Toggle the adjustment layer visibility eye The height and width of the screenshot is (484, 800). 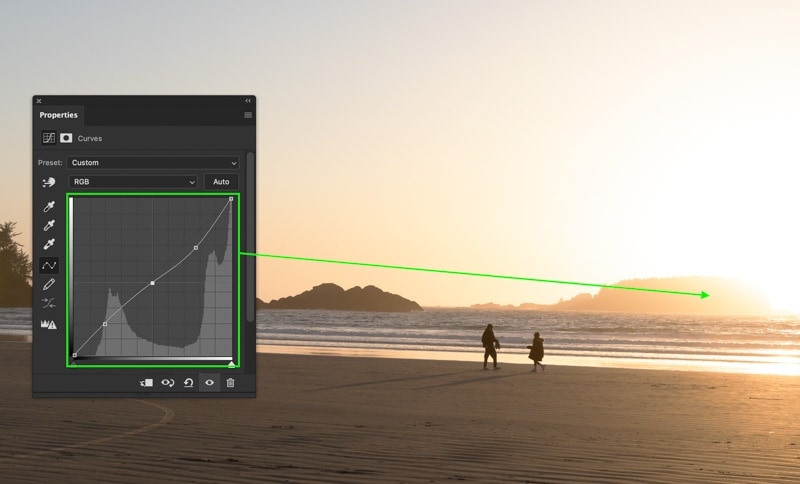(209, 382)
